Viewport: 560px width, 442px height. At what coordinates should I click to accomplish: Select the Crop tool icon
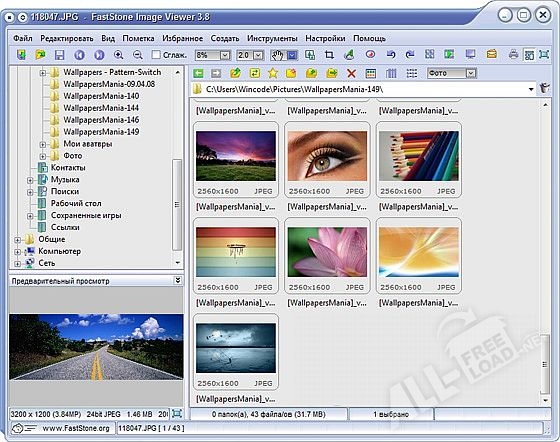(x=329, y=55)
